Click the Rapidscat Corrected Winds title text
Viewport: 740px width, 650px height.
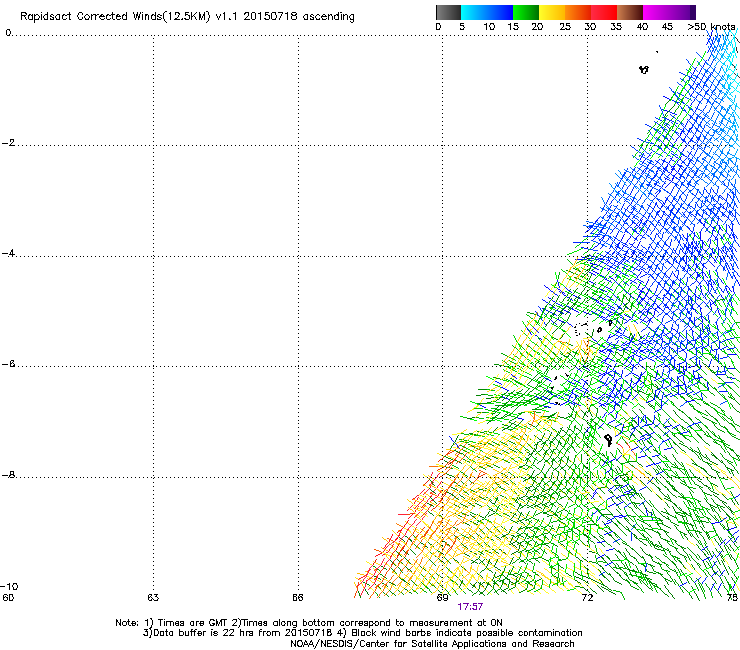[187, 16]
